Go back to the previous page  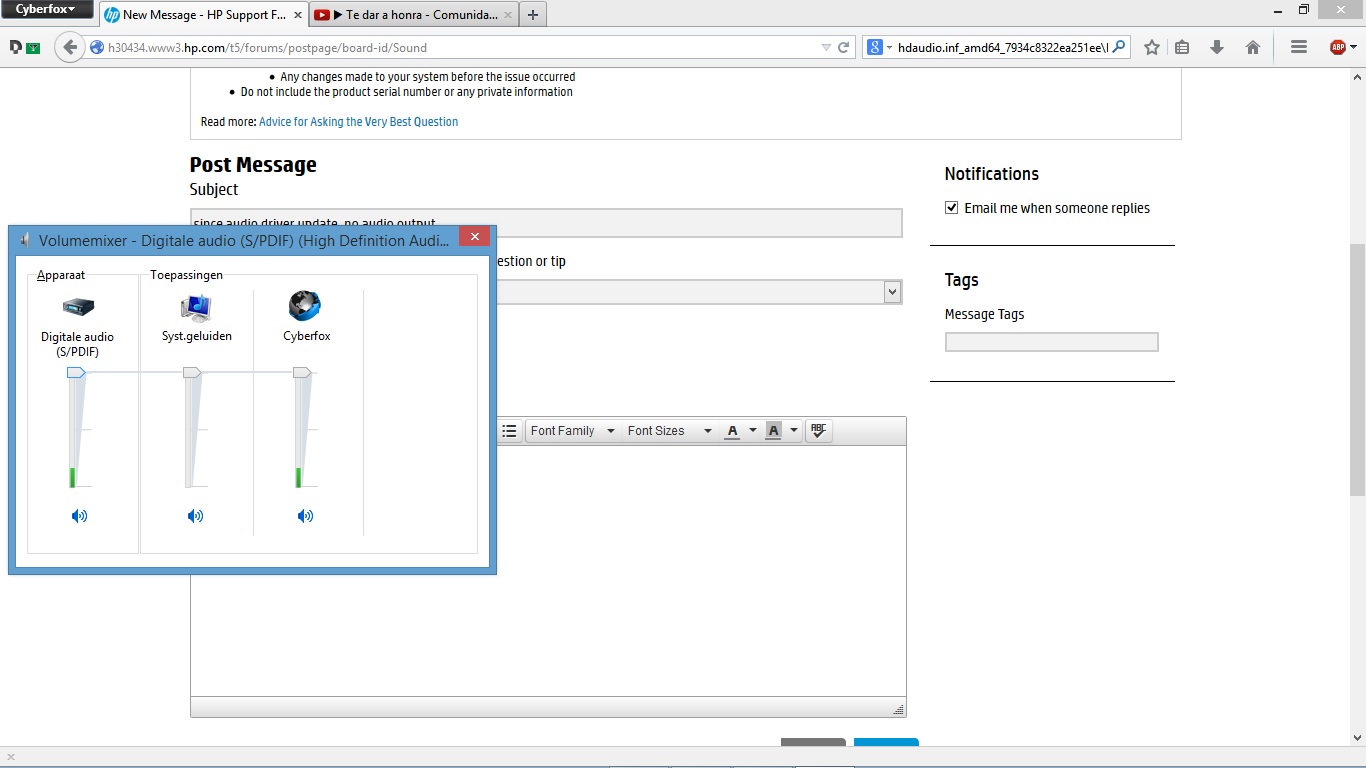click(x=69, y=47)
